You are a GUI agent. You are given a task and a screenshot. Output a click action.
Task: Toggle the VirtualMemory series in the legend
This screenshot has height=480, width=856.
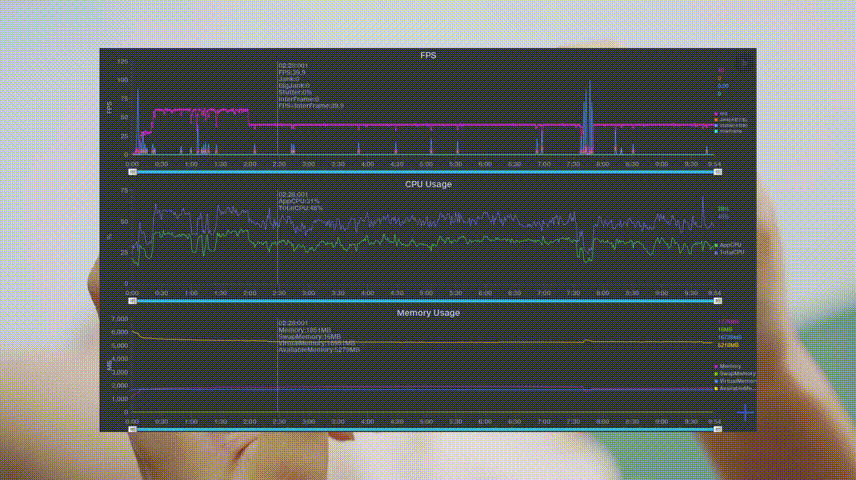pos(735,381)
